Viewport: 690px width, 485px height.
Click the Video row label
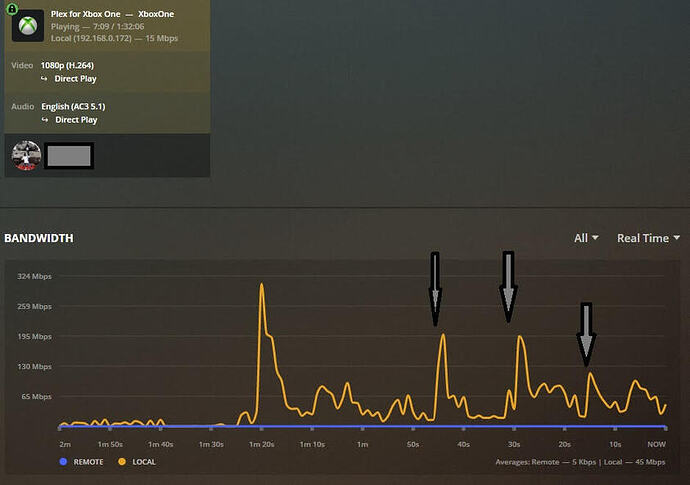[22, 66]
